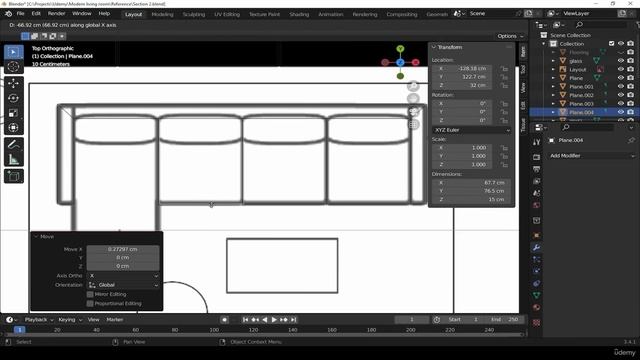Viewport: 640px width, 360px height.
Task: Select the Annotate tool
Action: (x=13, y=144)
